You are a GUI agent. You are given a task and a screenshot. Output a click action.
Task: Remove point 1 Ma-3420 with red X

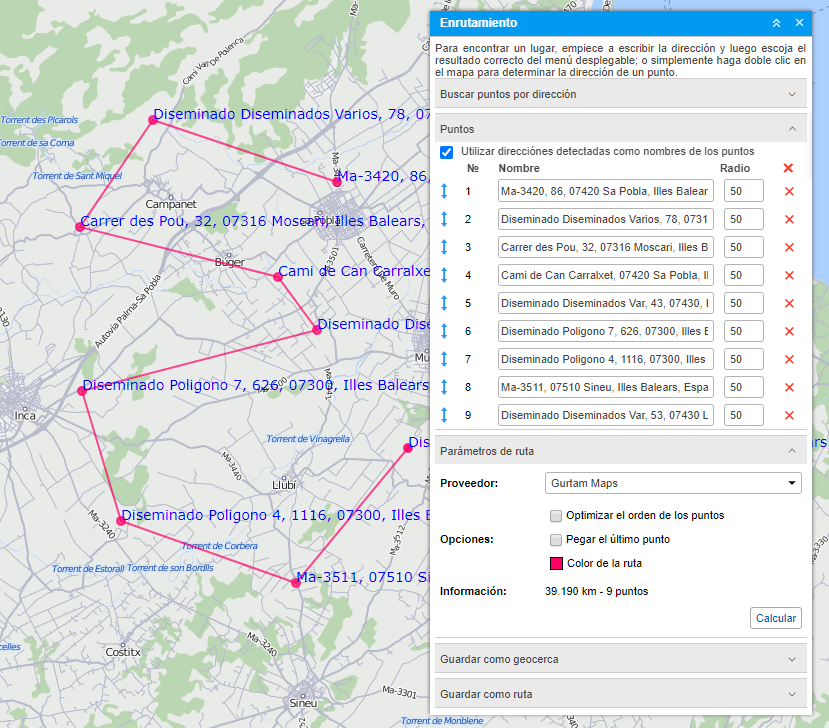click(x=789, y=191)
